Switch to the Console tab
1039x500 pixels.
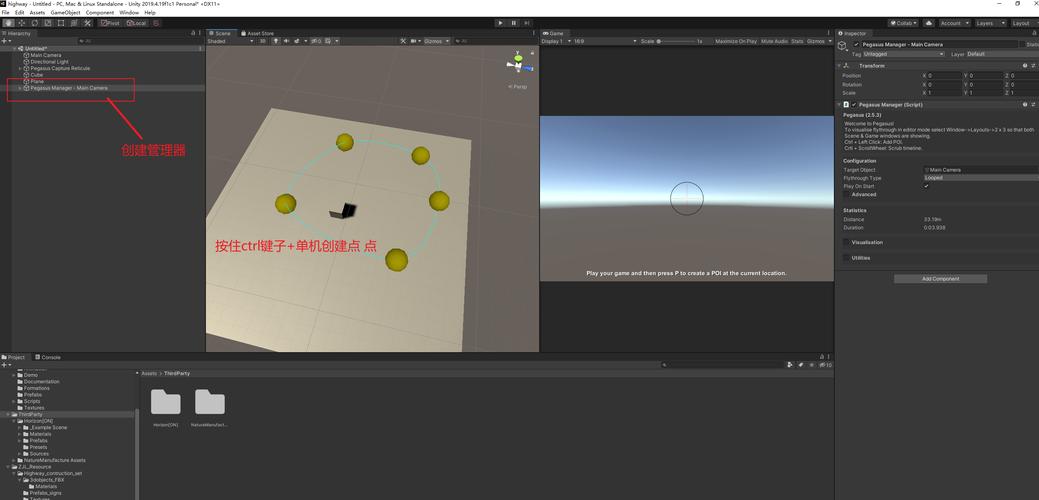point(48,357)
